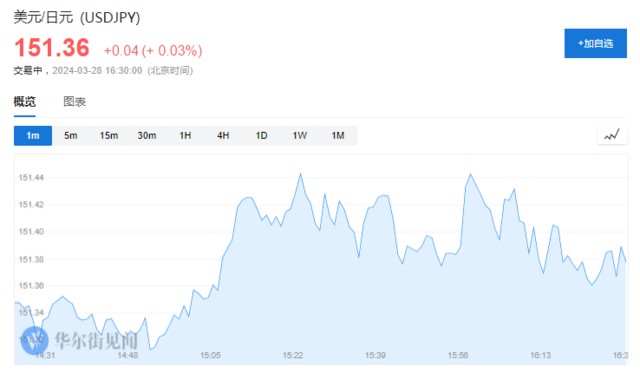Click the +0.04 (+0.03%) change value
640x373 pixels.
pyautogui.click(x=153, y=51)
